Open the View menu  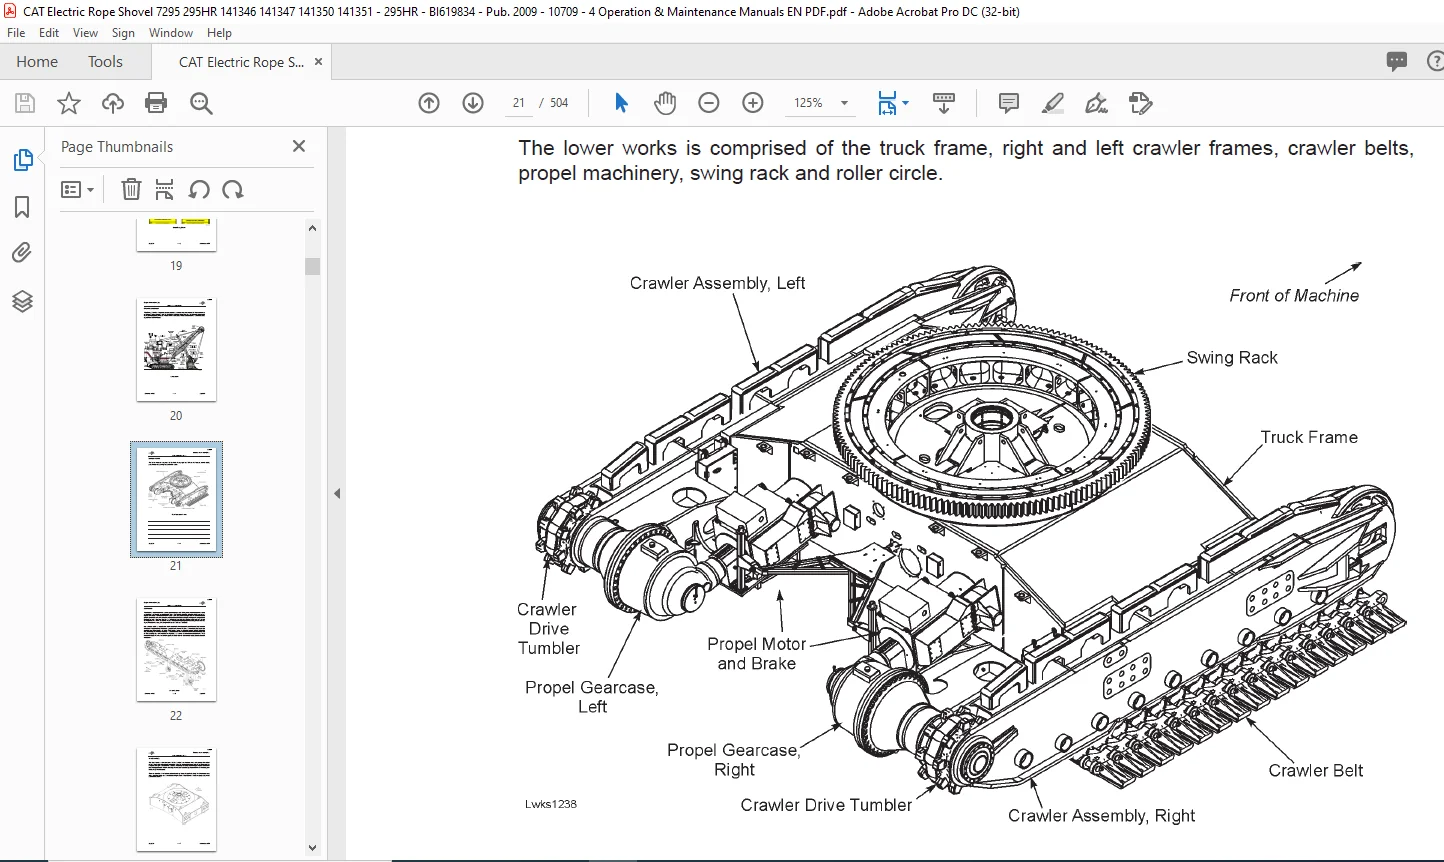pyautogui.click(x=85, y=32)
